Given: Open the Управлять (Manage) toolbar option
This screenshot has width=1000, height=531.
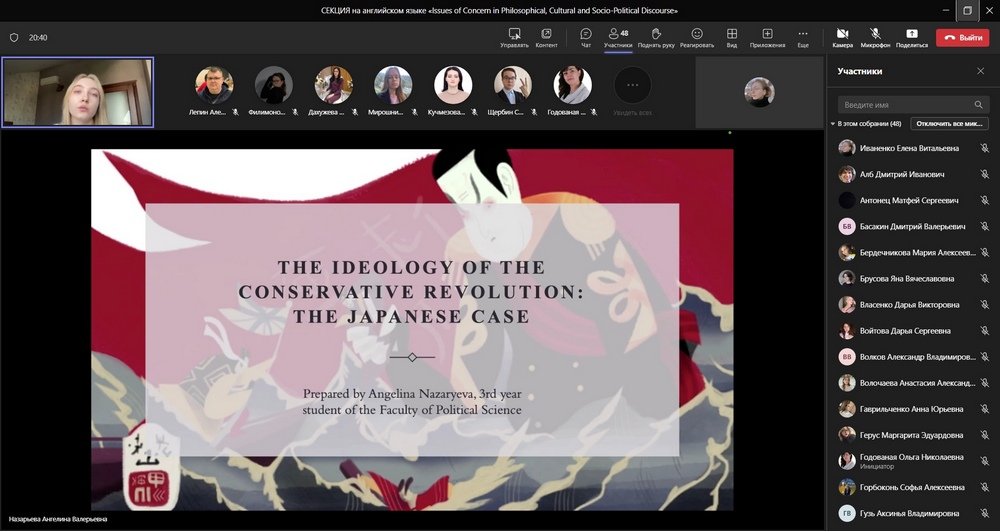Looking at the screenshot, I should coord(514,38).
